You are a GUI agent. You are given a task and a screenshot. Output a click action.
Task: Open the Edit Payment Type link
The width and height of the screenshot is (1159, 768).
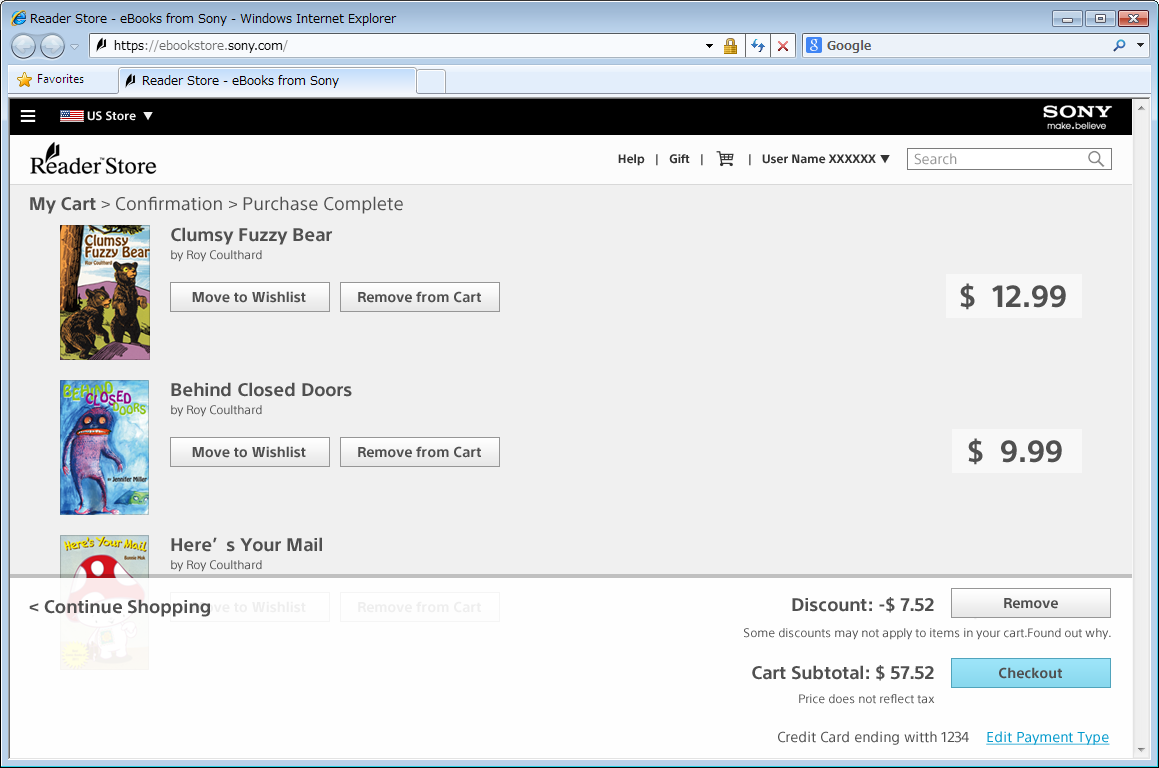pyautogui.click(x=1047, y=737)
